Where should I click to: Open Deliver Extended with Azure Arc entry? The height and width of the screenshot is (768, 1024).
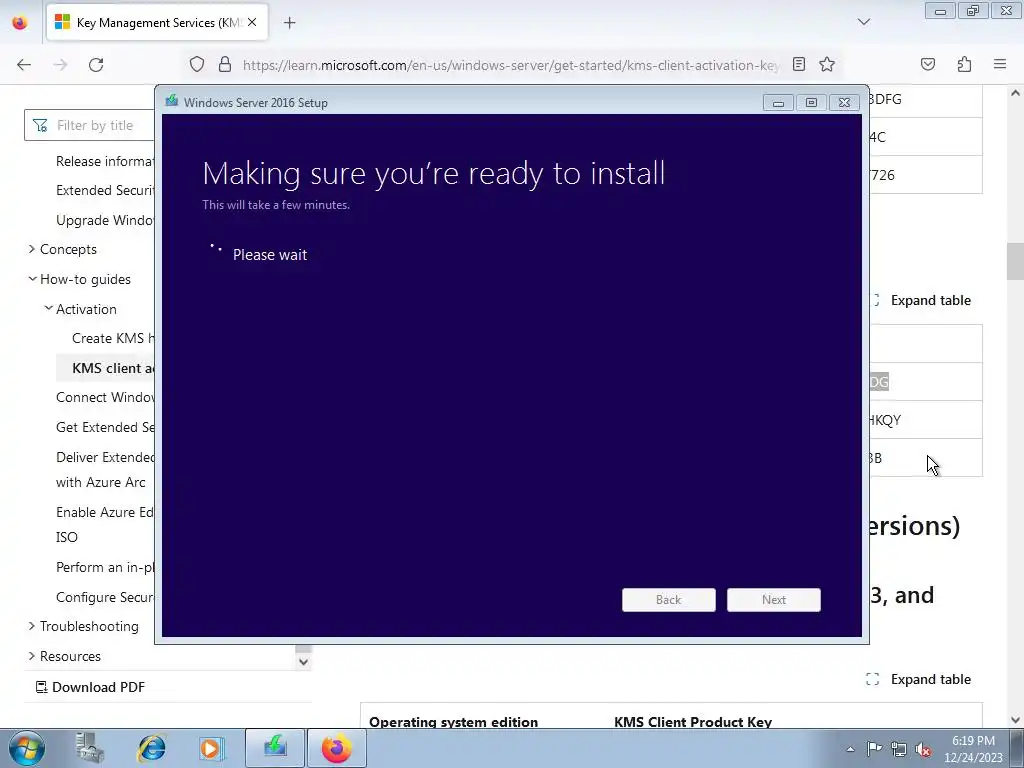pos(105,470)
